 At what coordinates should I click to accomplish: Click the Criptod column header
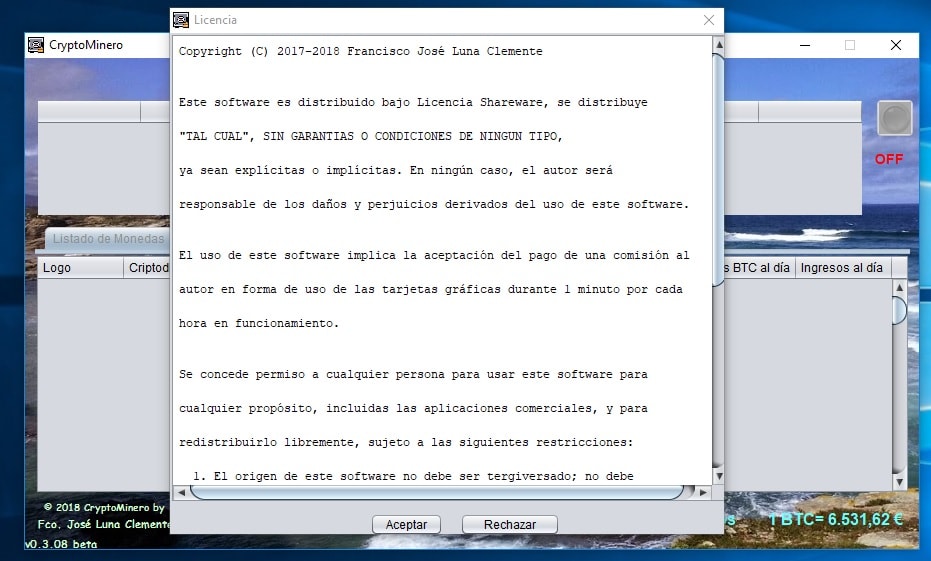click(148, 268)
